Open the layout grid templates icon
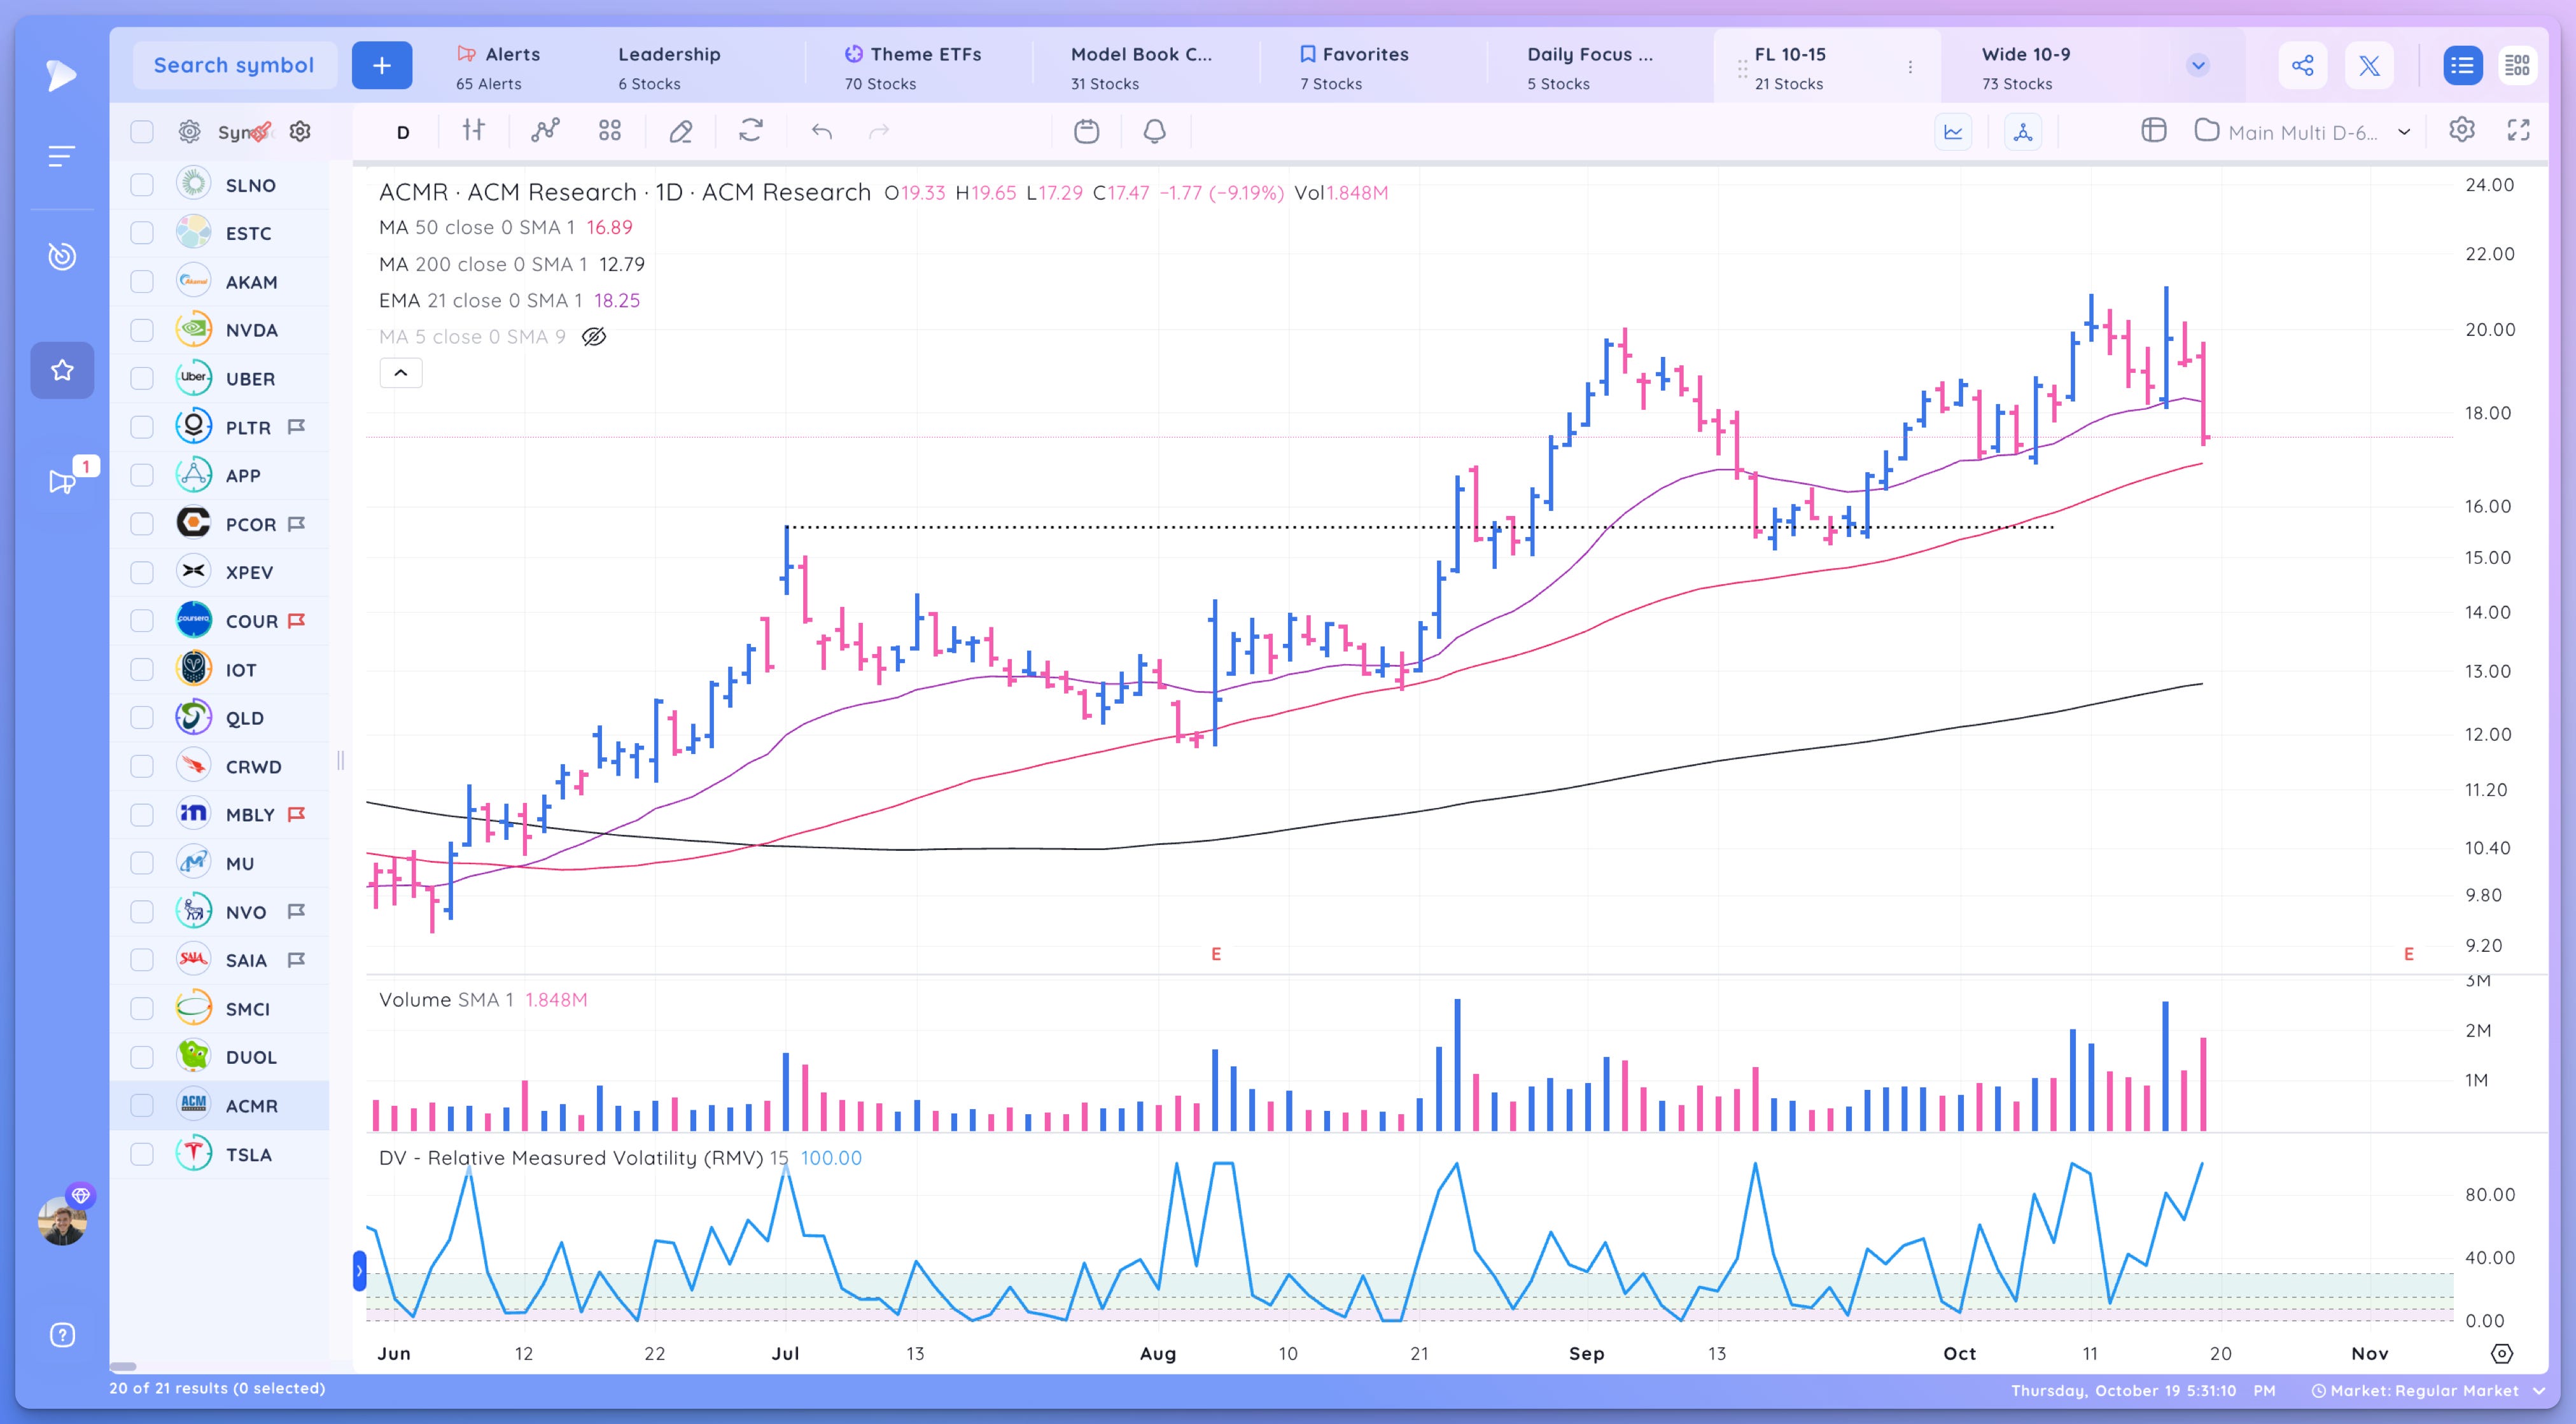Image resolution: width=2576 pixels, height=1424 pixels. (x=610, y=131)
